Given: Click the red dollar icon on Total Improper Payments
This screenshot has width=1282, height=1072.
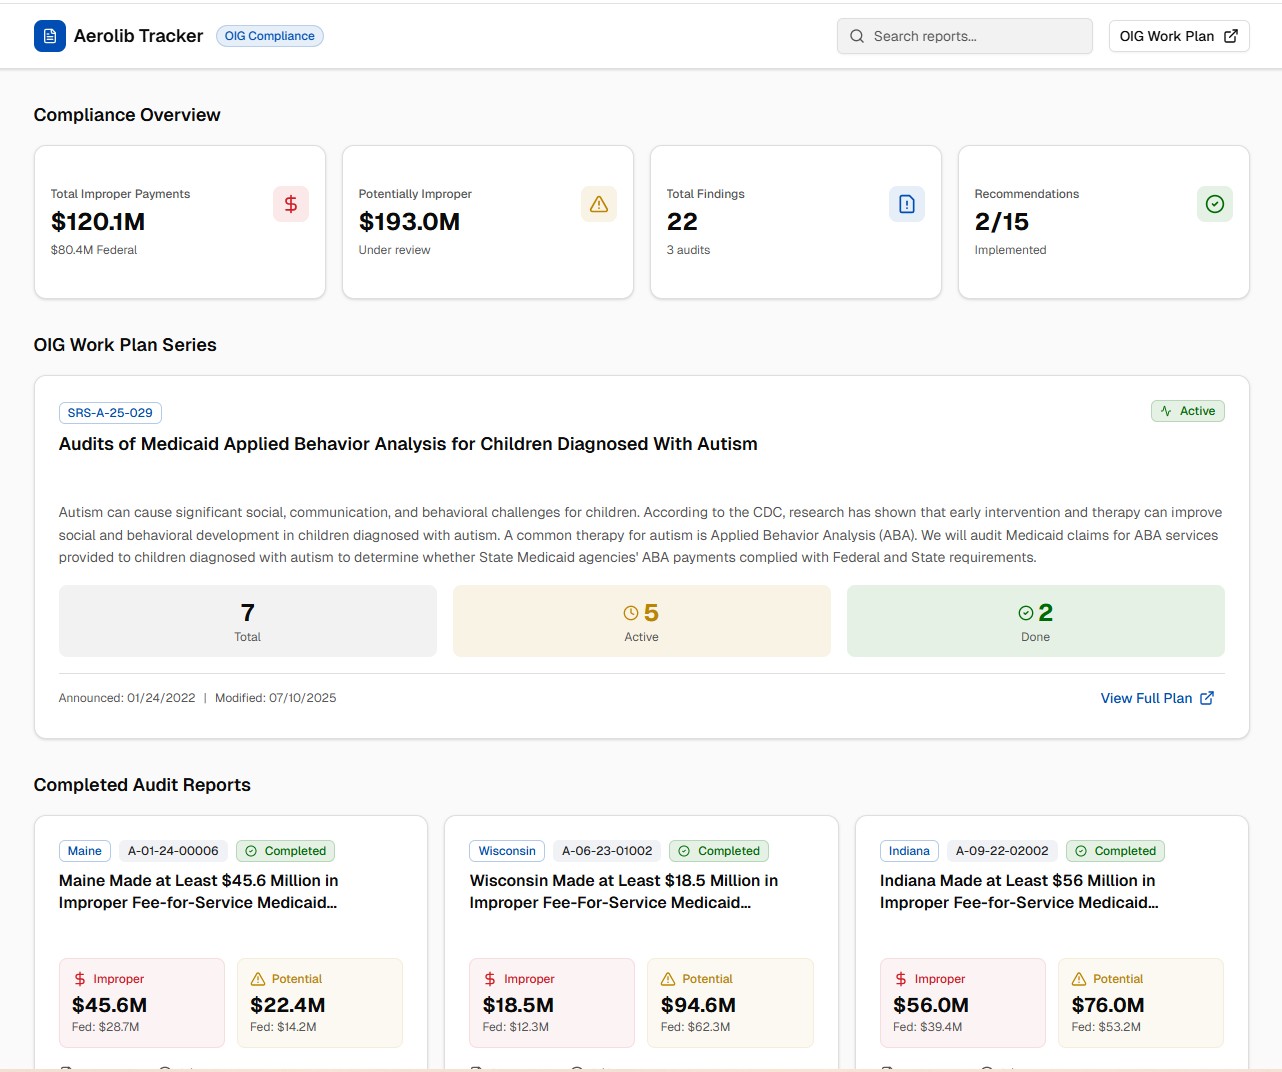Looking at the screenshot, I should point(291,203).
